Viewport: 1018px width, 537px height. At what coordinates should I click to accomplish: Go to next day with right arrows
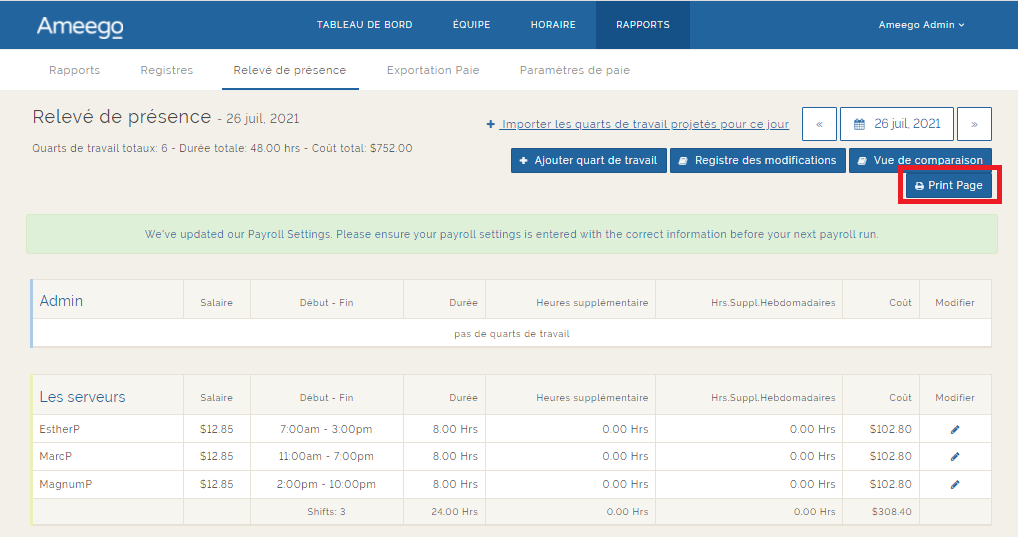(973, 124)
